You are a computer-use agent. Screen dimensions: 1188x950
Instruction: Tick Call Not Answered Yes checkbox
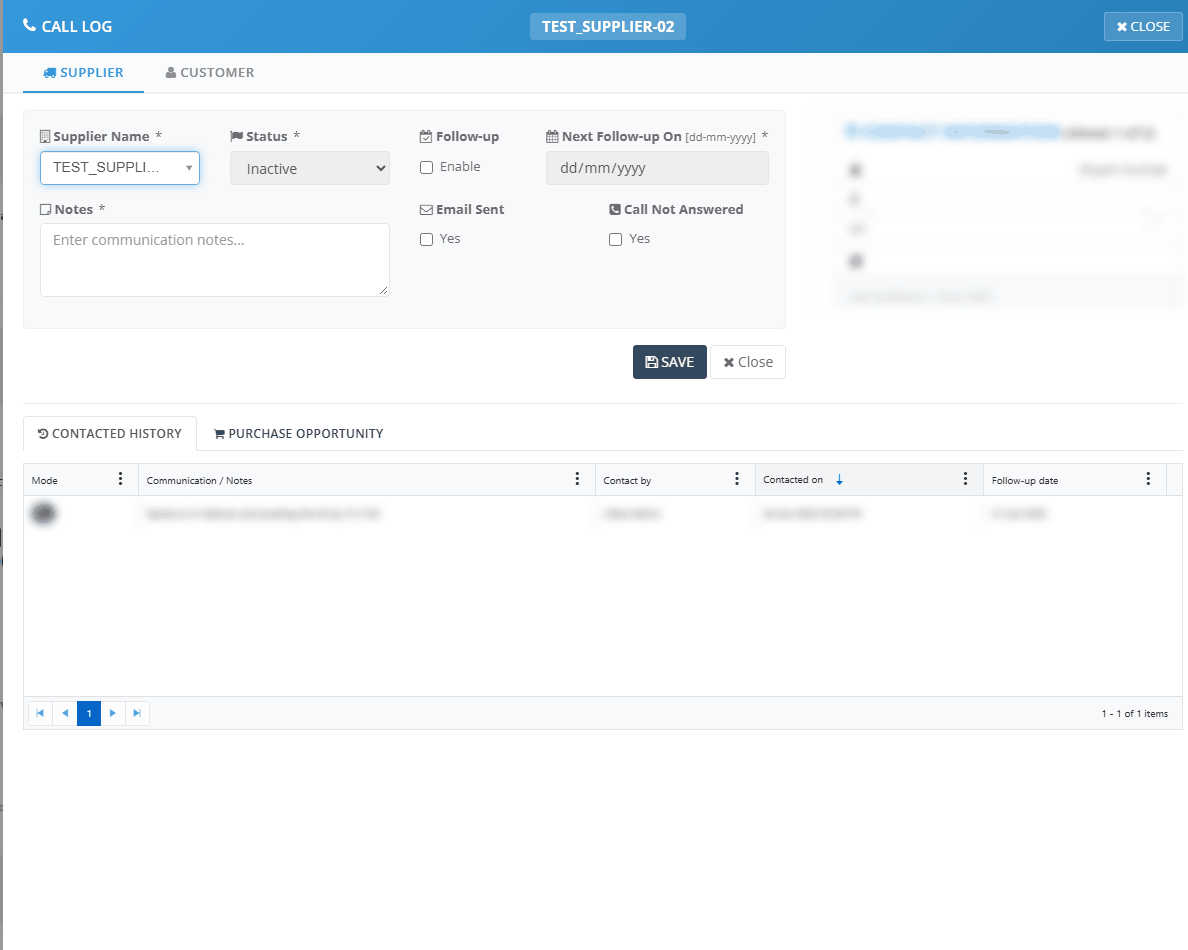click(615, 239)
